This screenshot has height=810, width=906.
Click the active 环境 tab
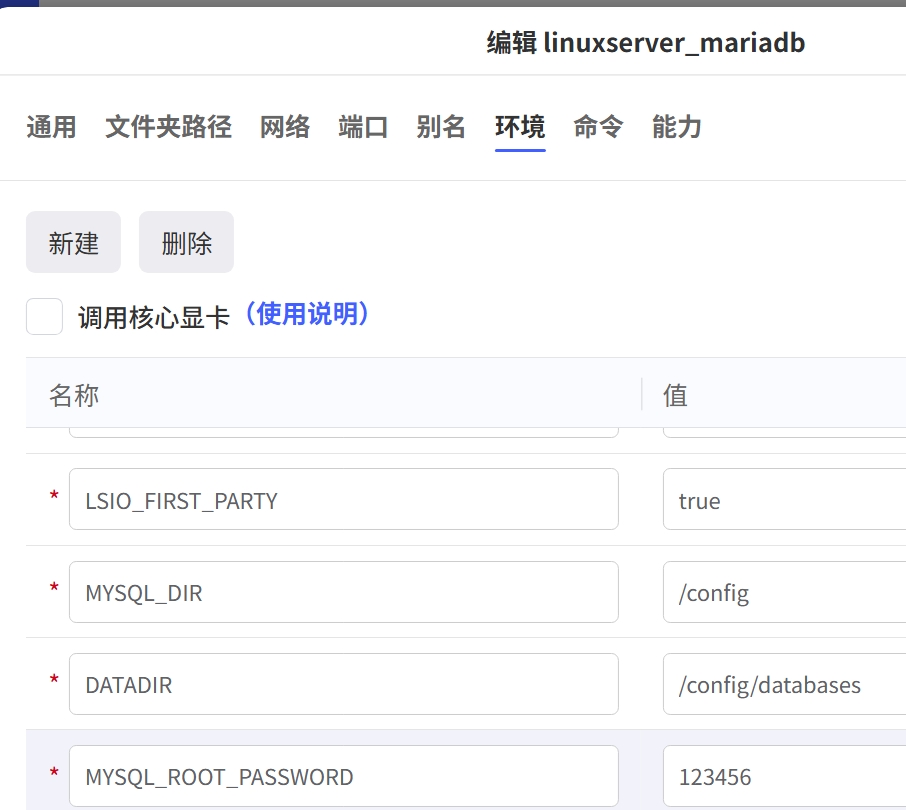click(x=520, y=127)
